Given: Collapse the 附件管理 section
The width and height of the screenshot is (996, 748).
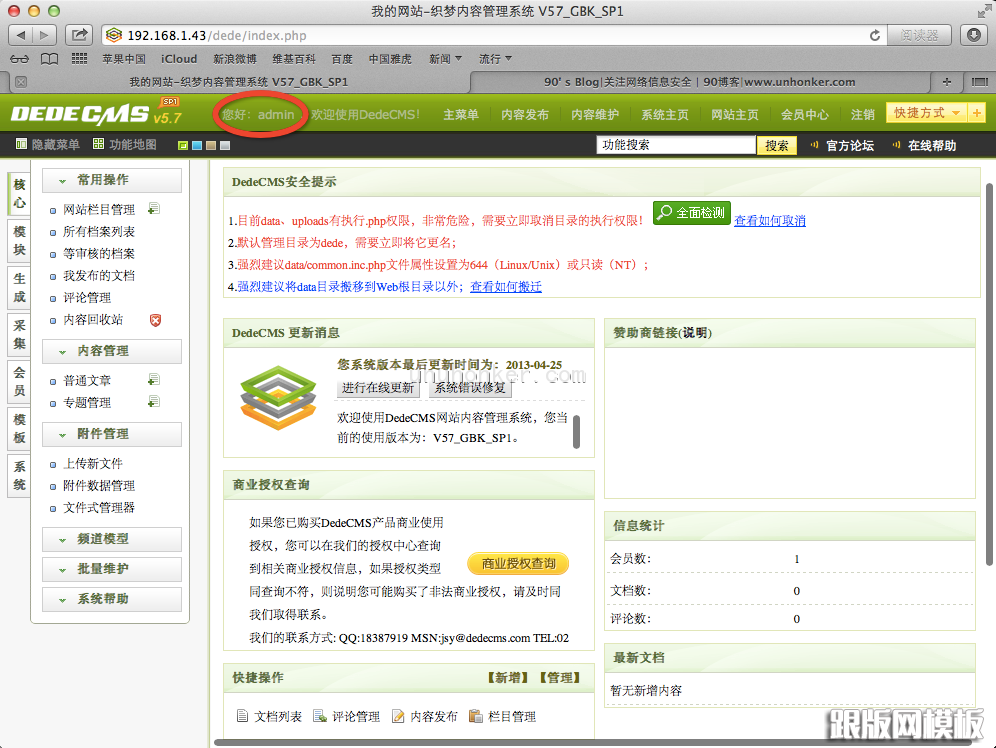Looking at the screenshot, I should [112, 434].
